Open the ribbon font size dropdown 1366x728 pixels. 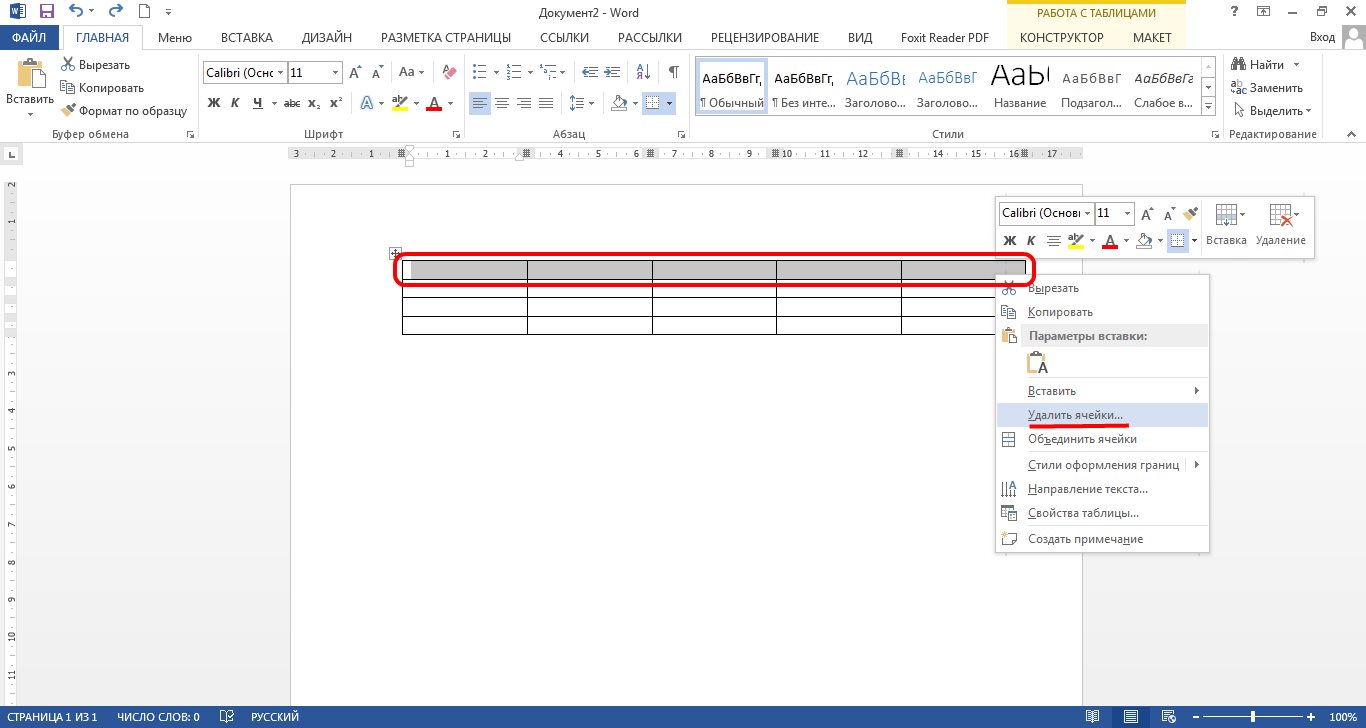pyautogui.click(x=336, y=73)
